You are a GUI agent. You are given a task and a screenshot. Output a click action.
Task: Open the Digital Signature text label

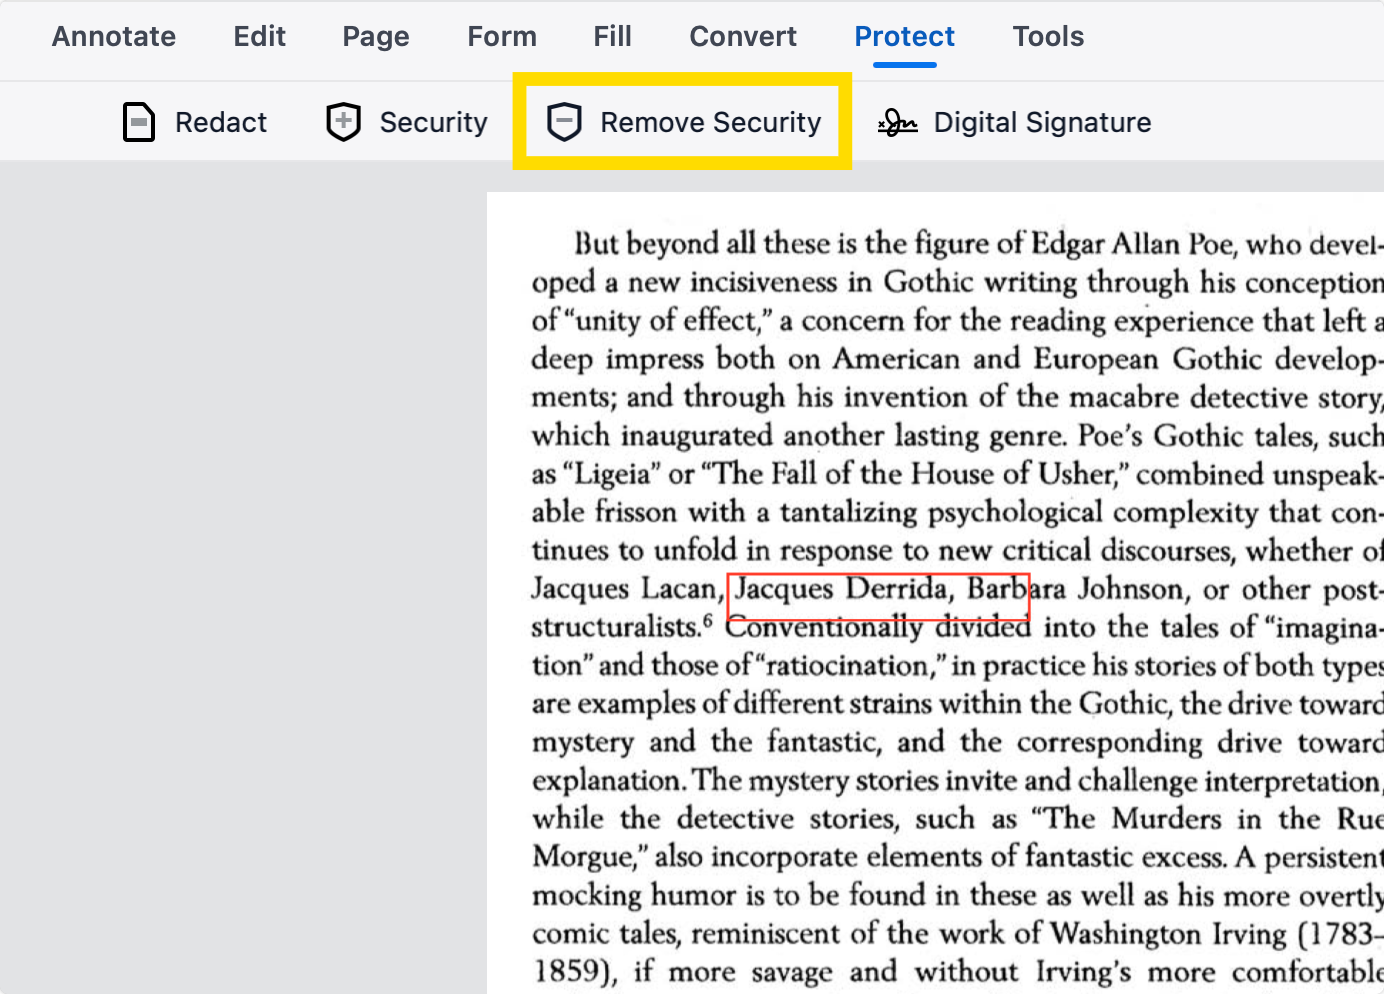[x=1042, y=122]
